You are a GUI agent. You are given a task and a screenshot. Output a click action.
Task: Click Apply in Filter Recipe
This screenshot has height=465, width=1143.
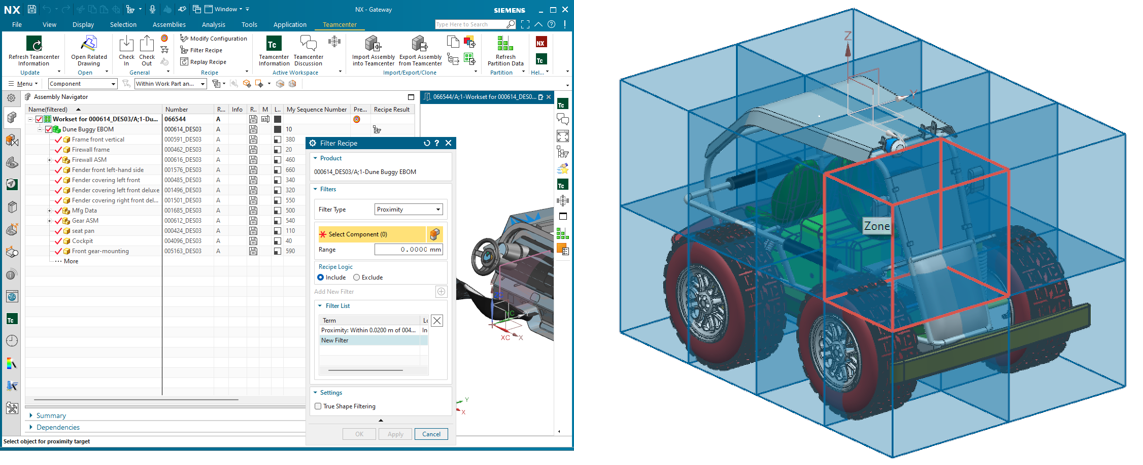[395, 434]
